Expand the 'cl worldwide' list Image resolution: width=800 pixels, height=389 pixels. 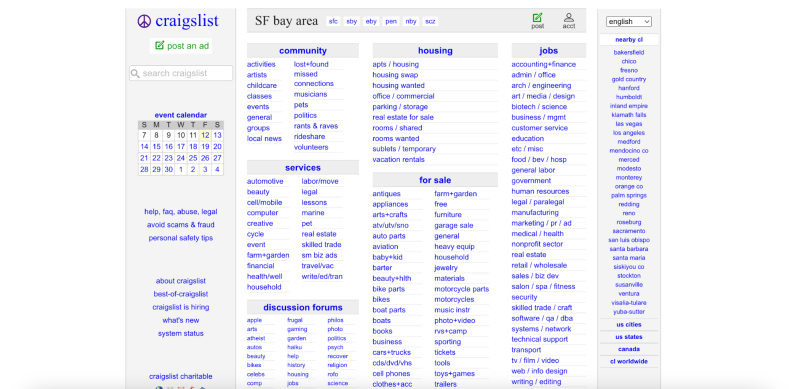pos(629,361)
